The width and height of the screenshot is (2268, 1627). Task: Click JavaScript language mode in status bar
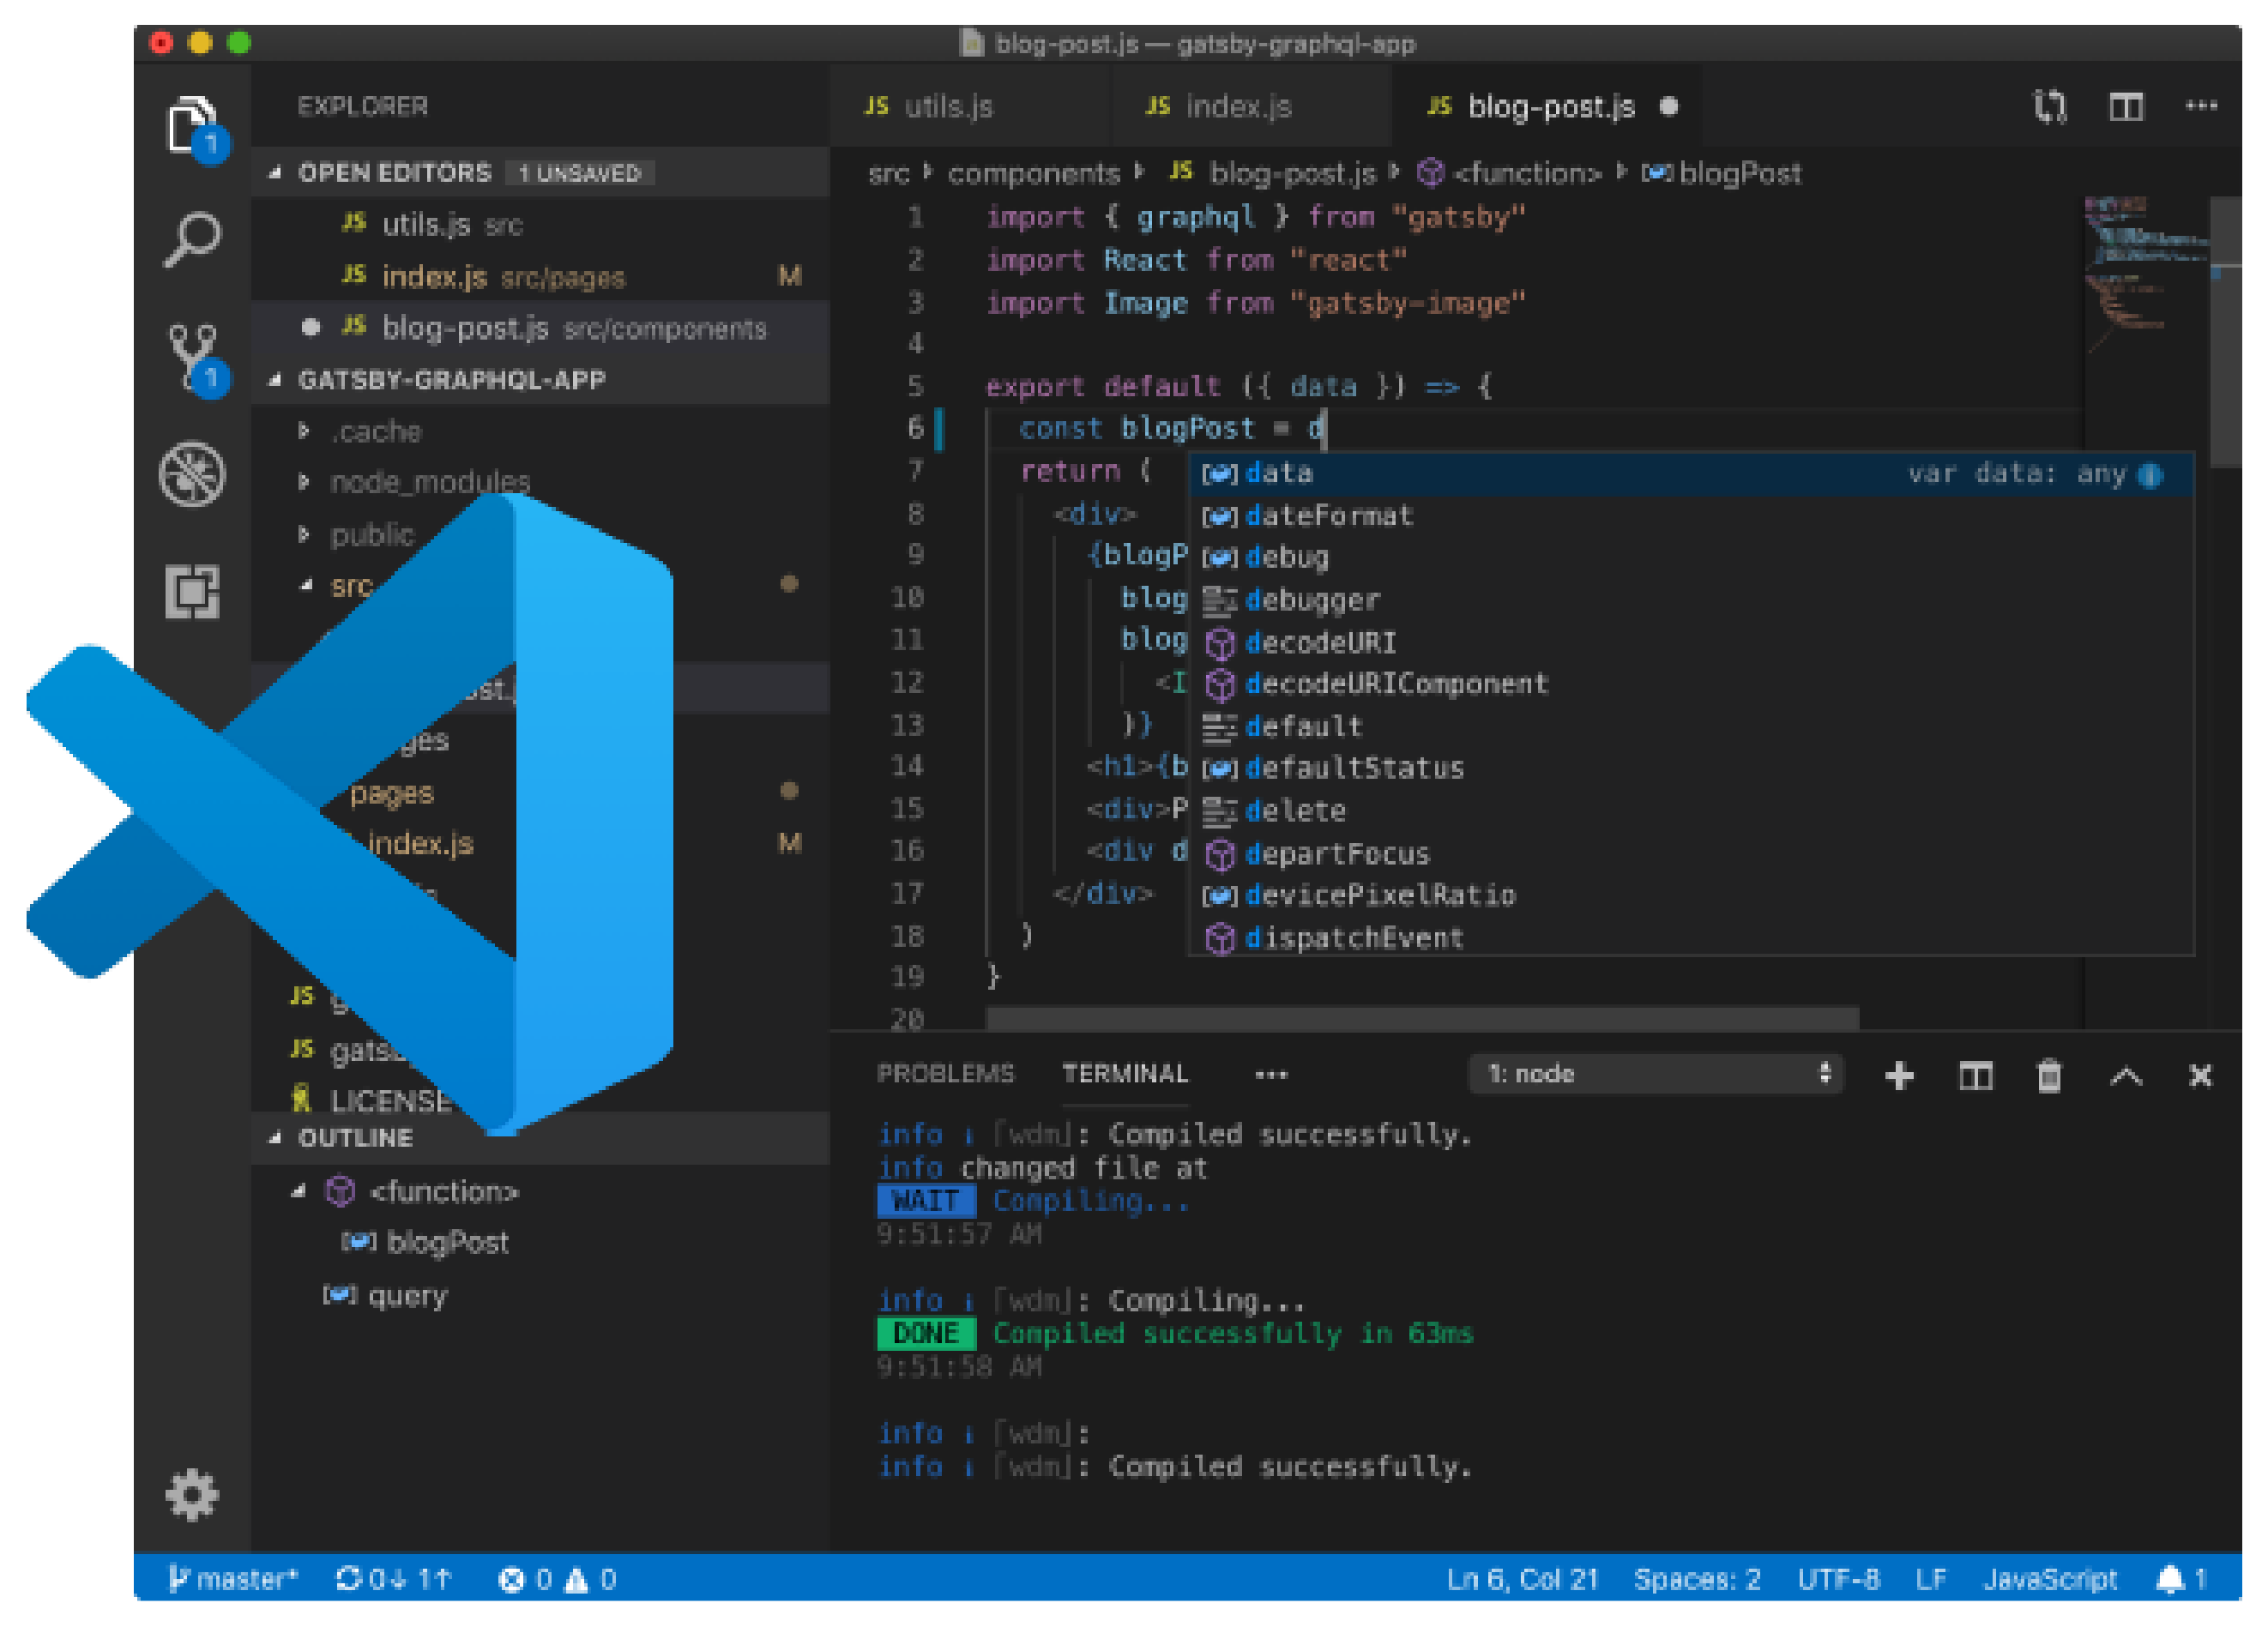coord(2050,1578)
